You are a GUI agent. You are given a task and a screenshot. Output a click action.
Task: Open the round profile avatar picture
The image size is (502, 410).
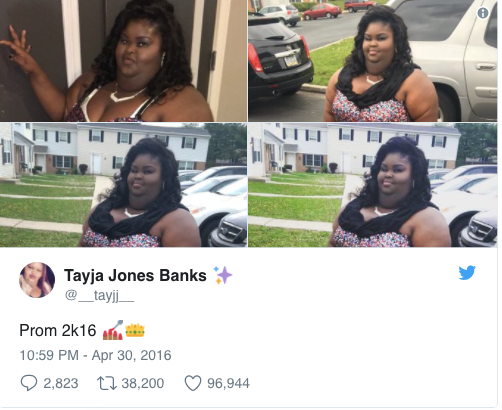point(37,280)
